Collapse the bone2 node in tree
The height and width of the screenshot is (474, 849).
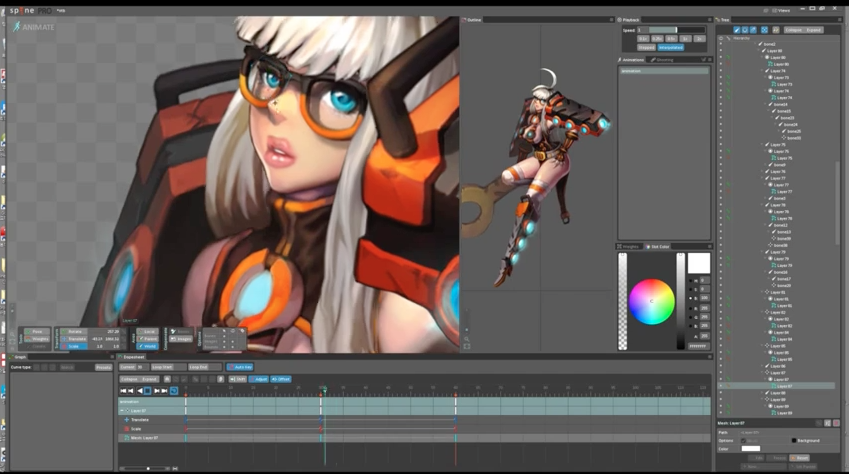pyautogui.click(x=757, y=44)
